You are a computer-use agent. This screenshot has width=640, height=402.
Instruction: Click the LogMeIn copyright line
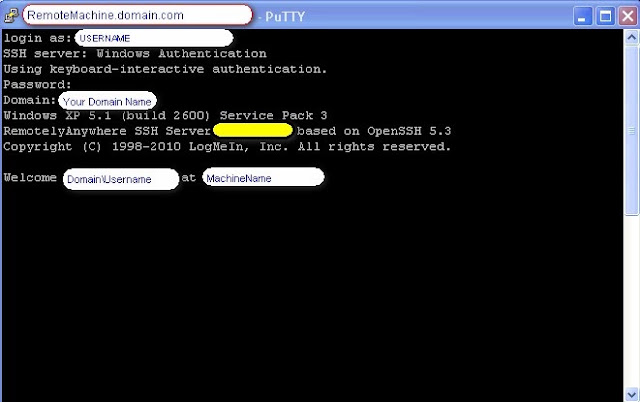point(227,147)
